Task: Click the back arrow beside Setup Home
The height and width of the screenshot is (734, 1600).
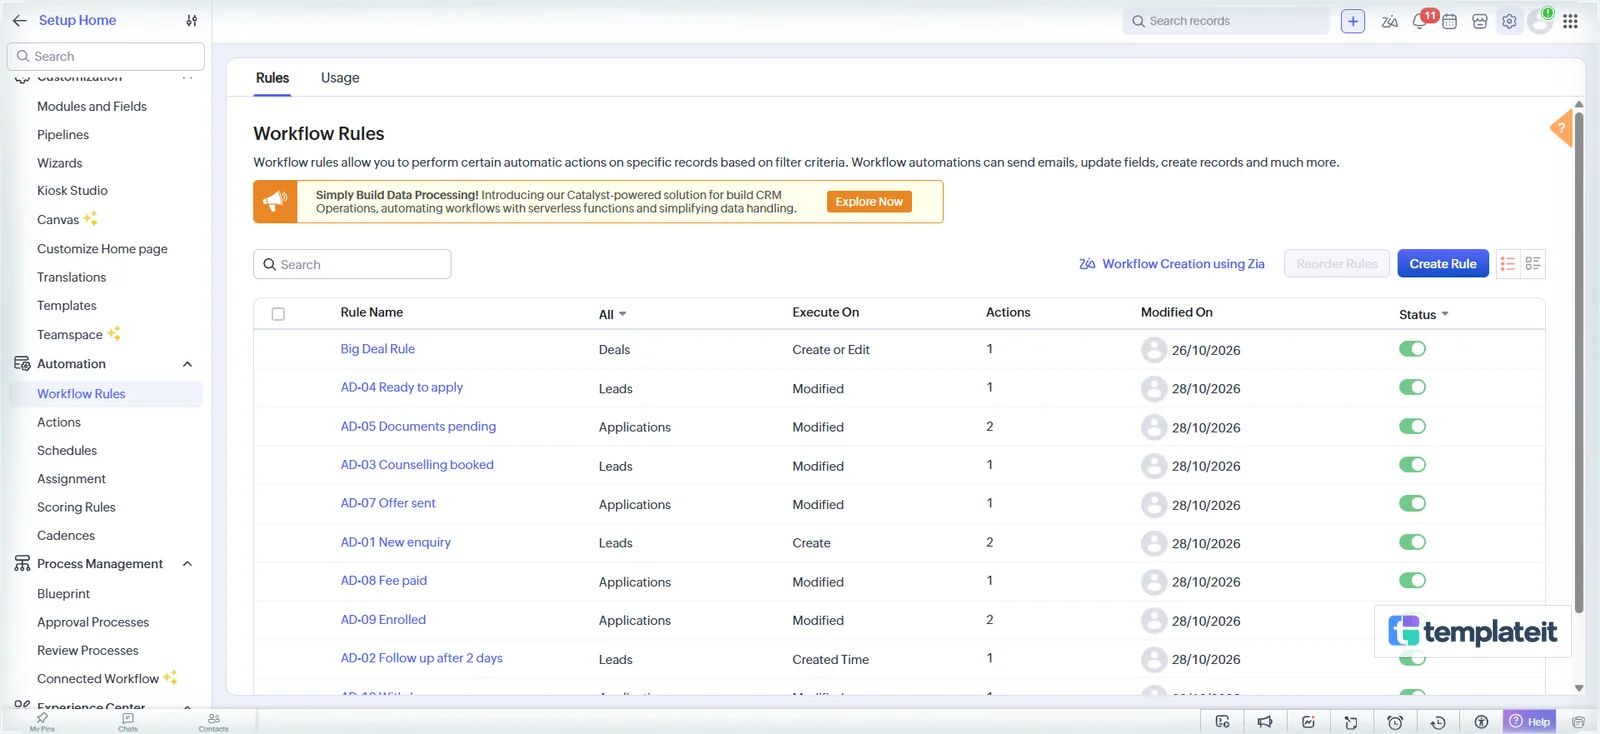Action: (x=20, y=20)
